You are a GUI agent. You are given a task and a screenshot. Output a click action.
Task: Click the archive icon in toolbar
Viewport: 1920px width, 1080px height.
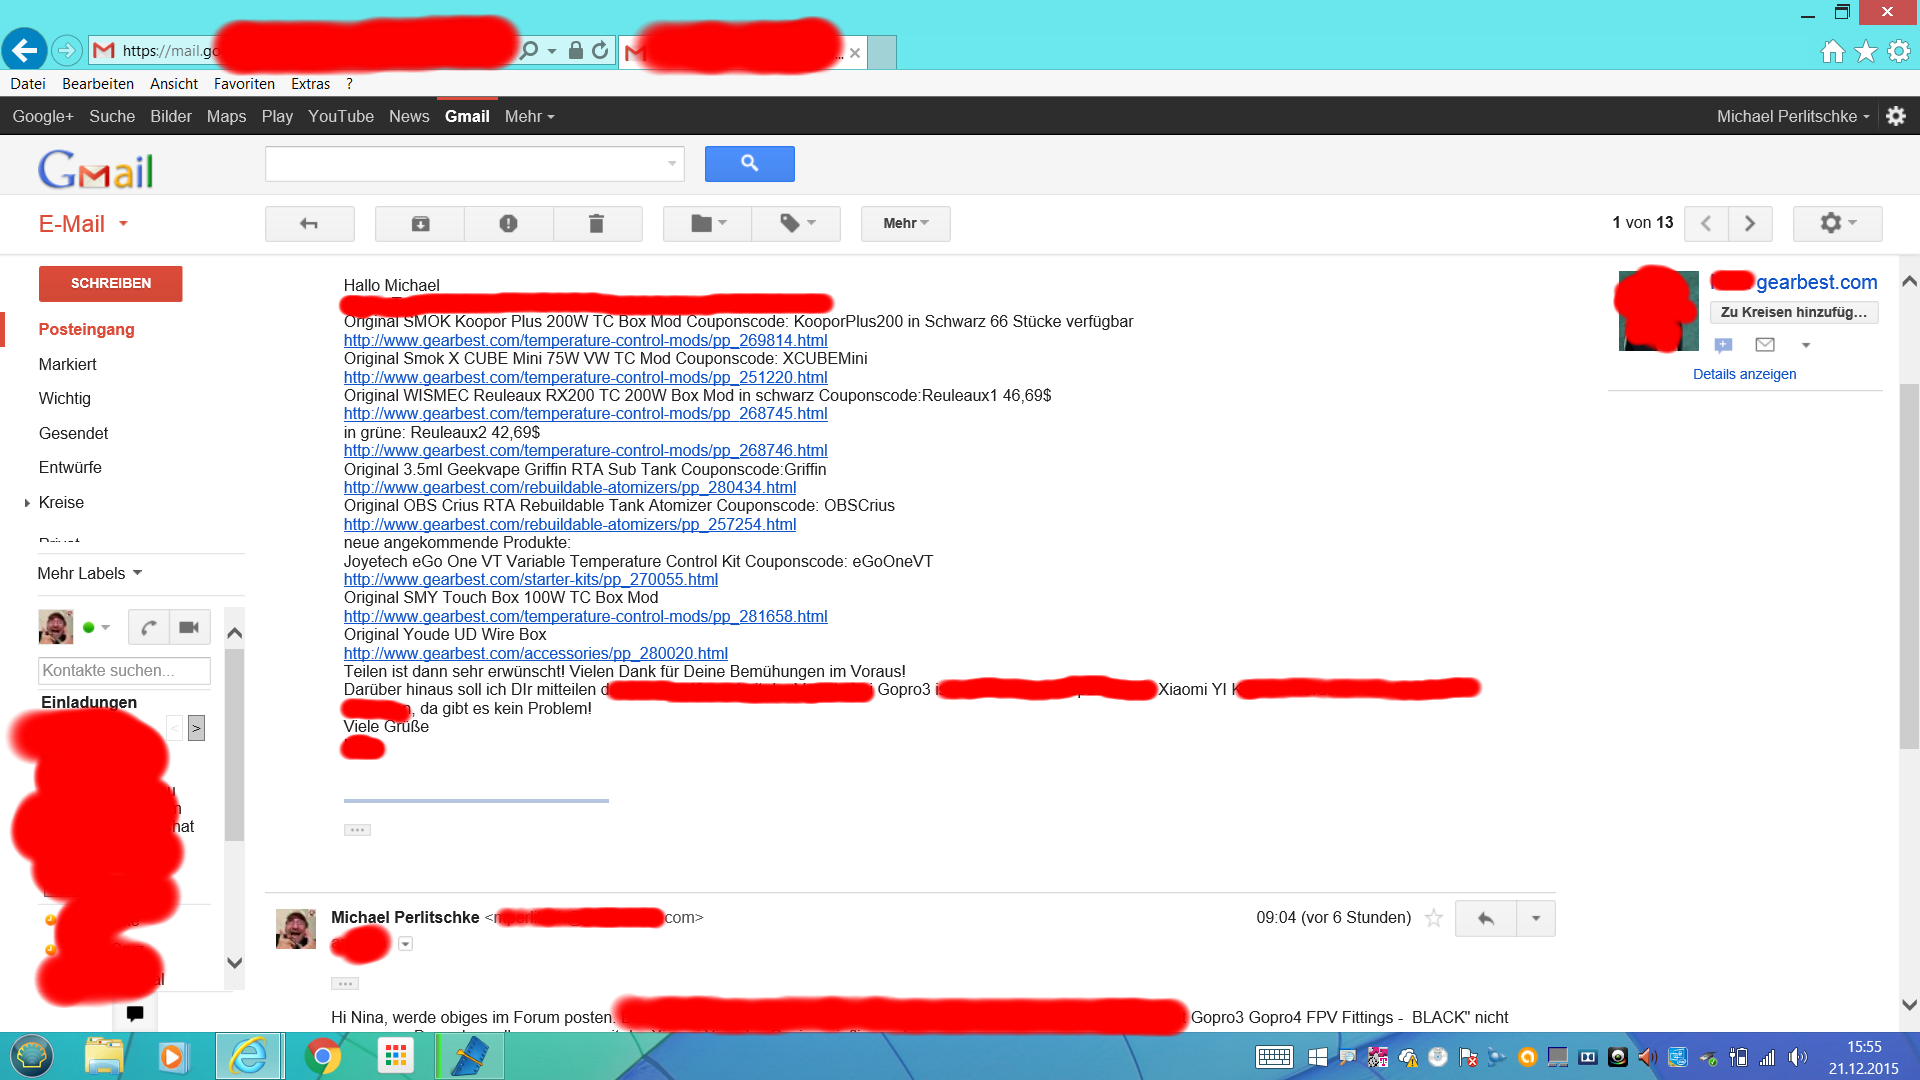[x=420, y=224]
